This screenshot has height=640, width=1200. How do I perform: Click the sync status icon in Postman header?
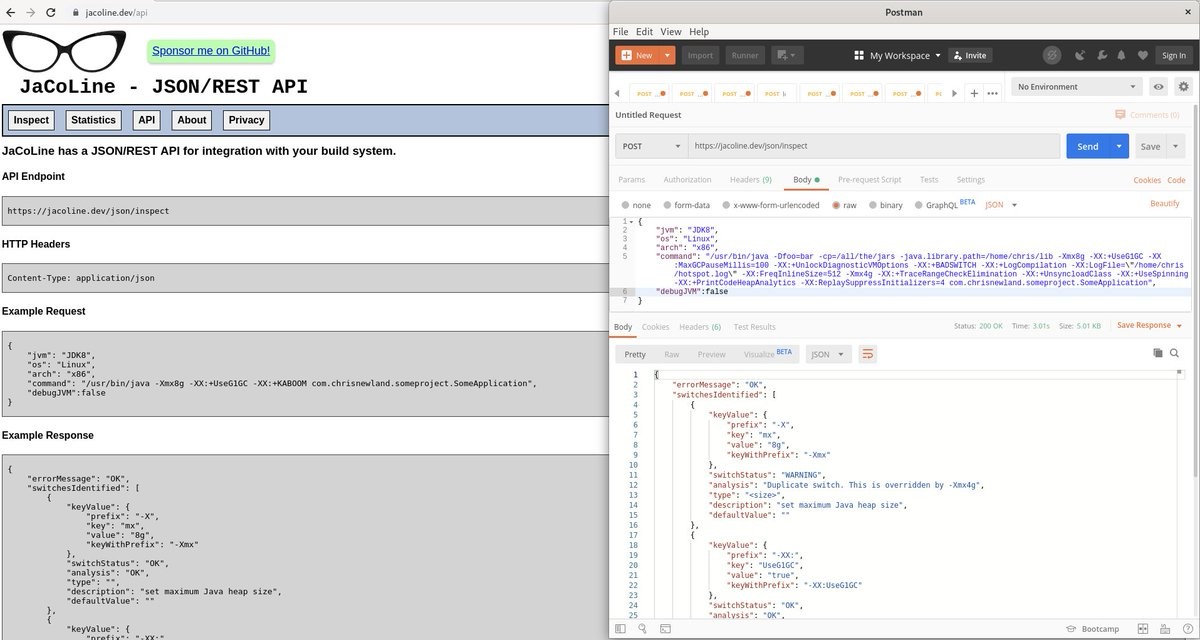1052,55
